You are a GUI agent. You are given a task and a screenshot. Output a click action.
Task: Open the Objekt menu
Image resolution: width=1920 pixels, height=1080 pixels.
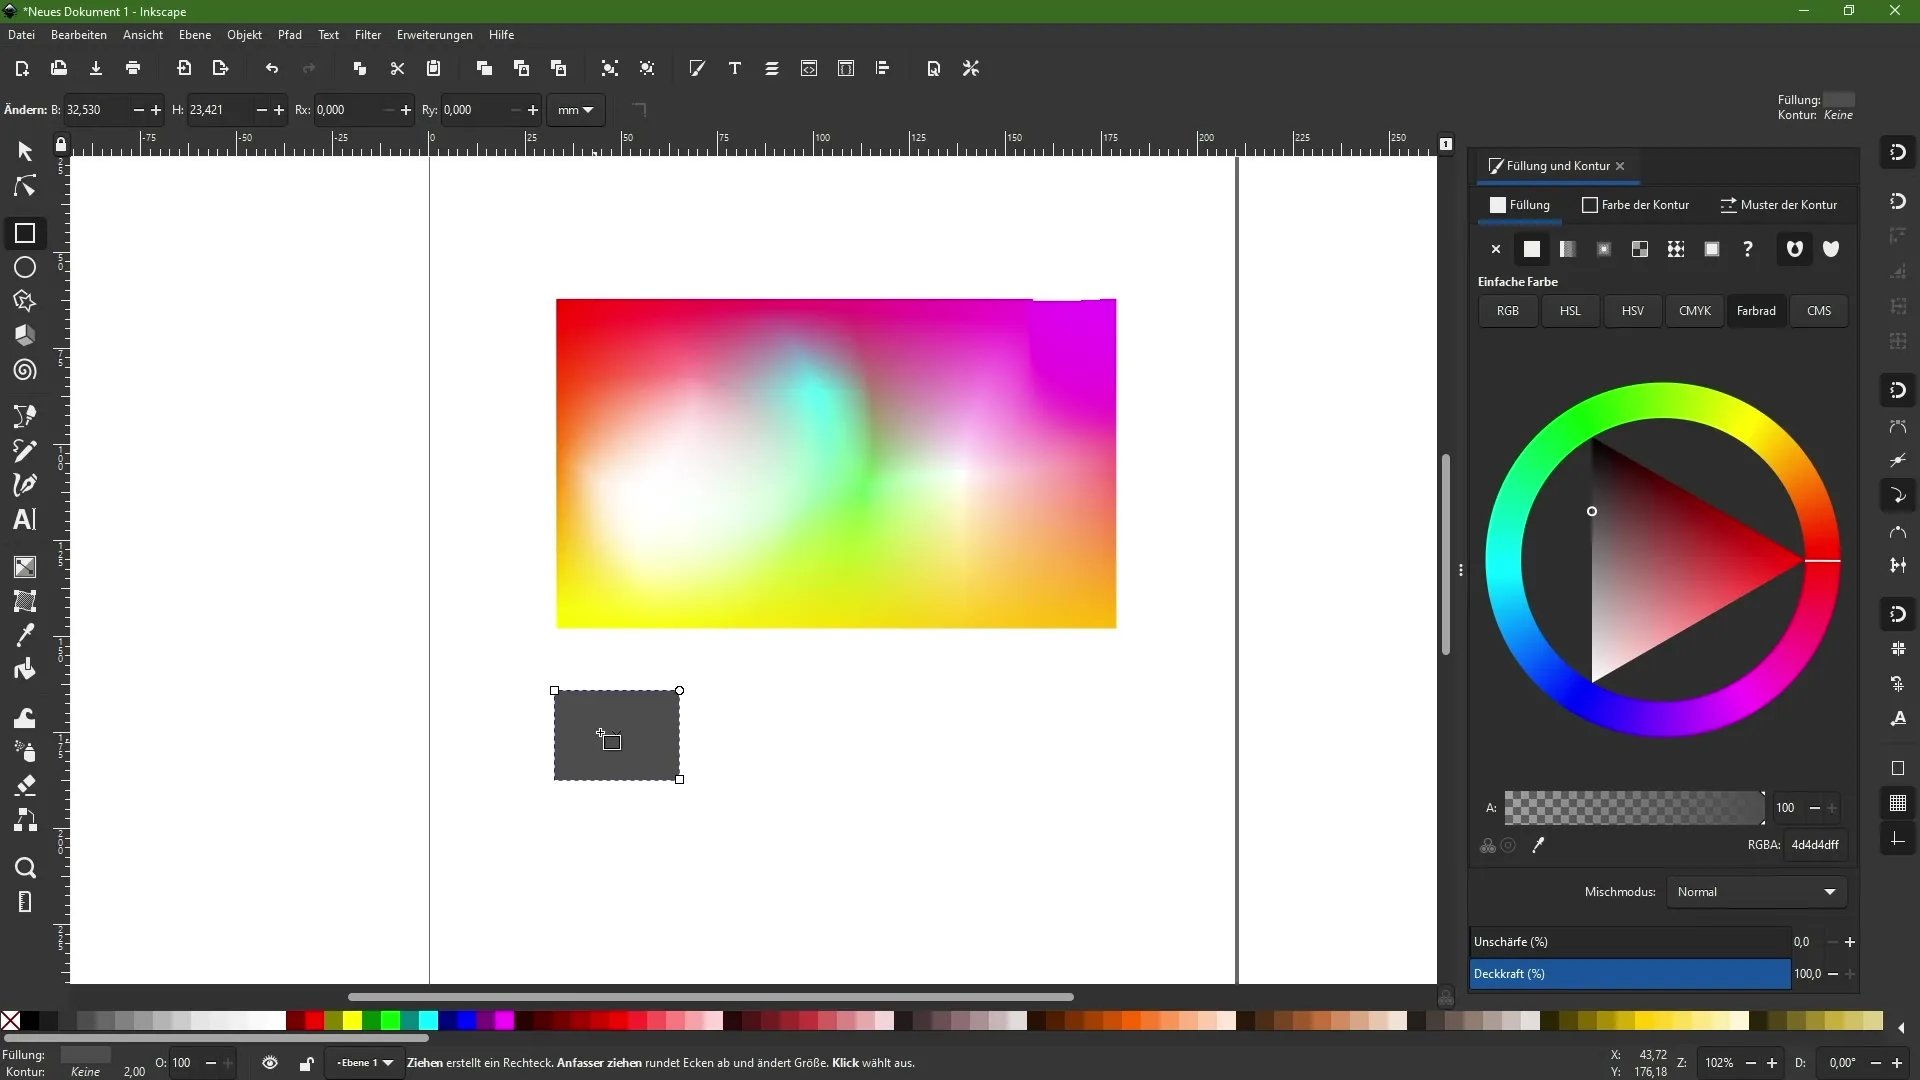244,35
